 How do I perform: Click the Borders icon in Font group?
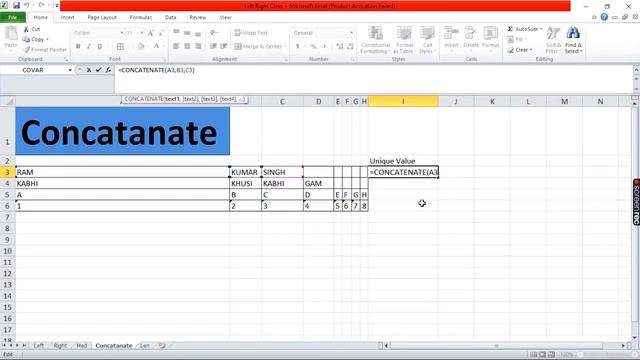tap(120, 47)
